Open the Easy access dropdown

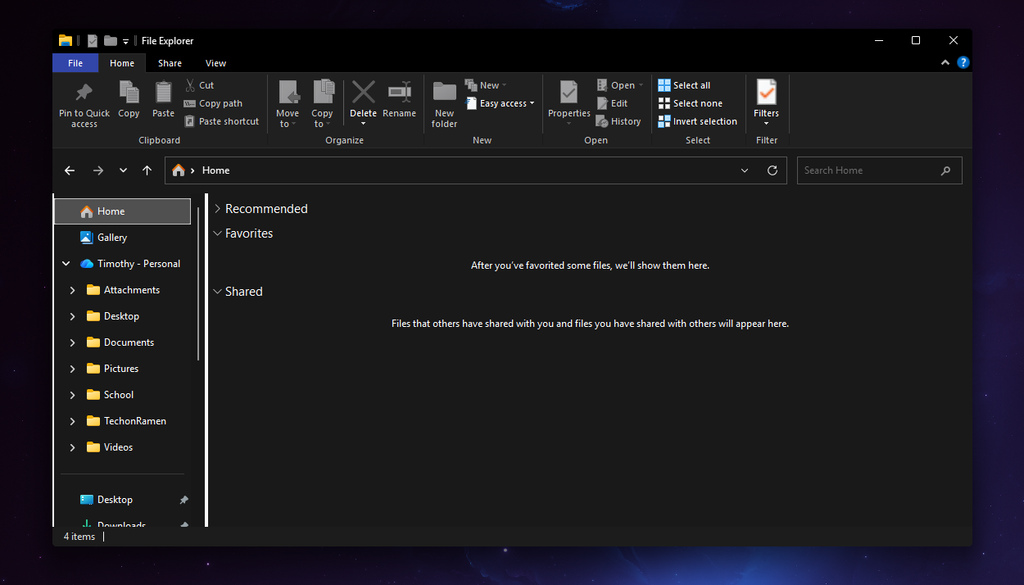[501, 103]
